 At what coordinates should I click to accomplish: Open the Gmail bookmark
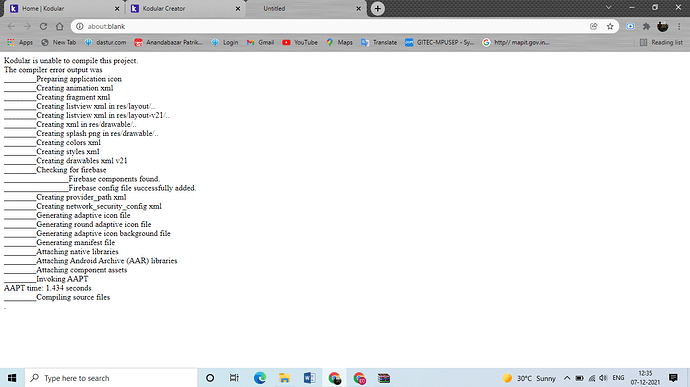(261, 42)
